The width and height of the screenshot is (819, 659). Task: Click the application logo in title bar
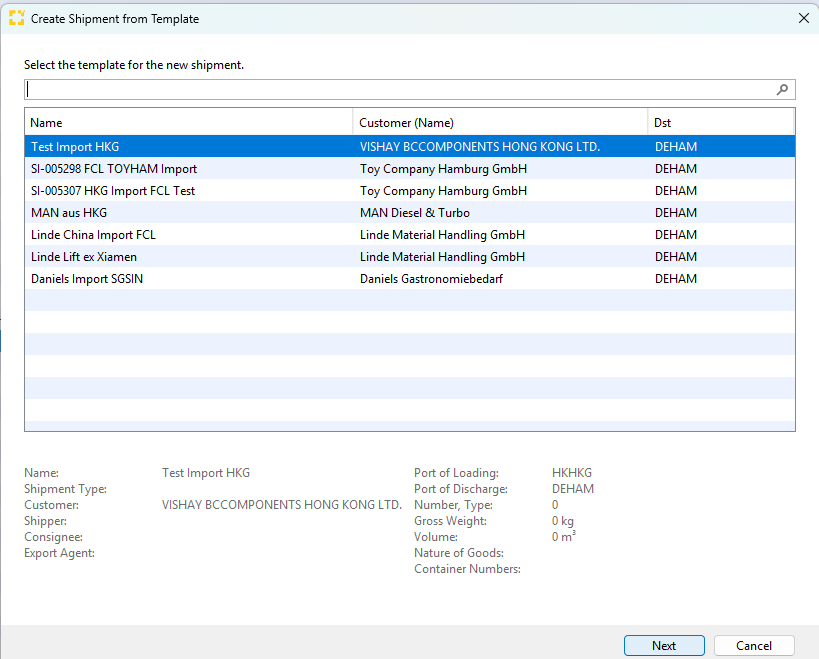16,18
